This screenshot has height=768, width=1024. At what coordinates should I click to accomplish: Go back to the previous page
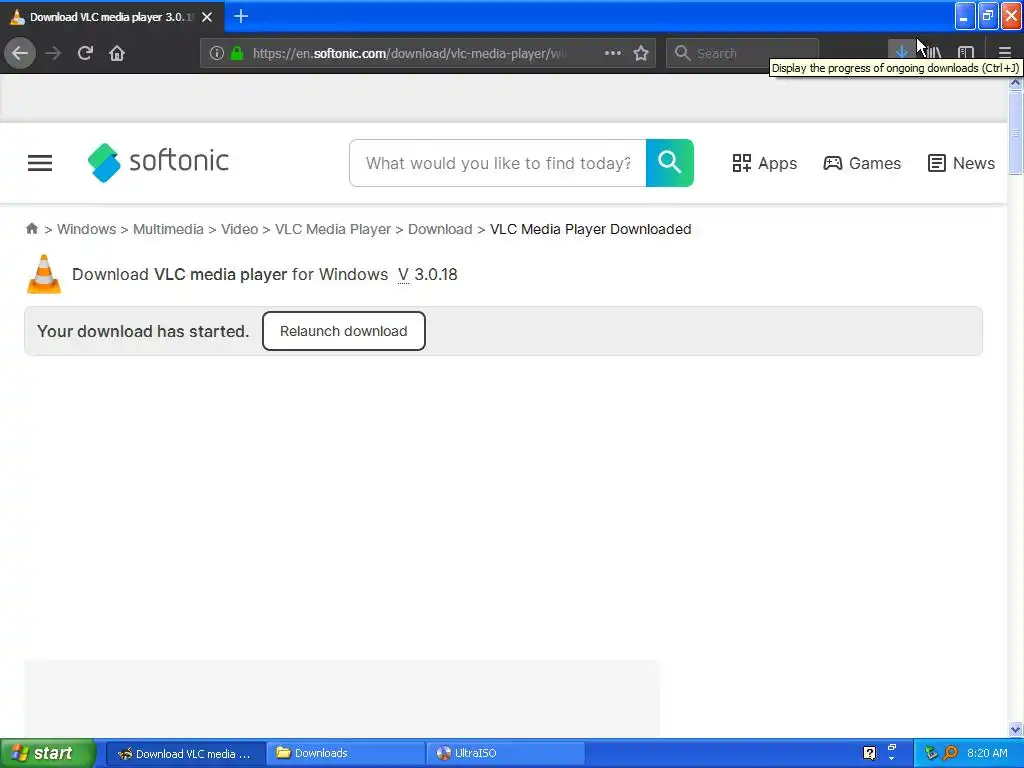click(20, 53)
